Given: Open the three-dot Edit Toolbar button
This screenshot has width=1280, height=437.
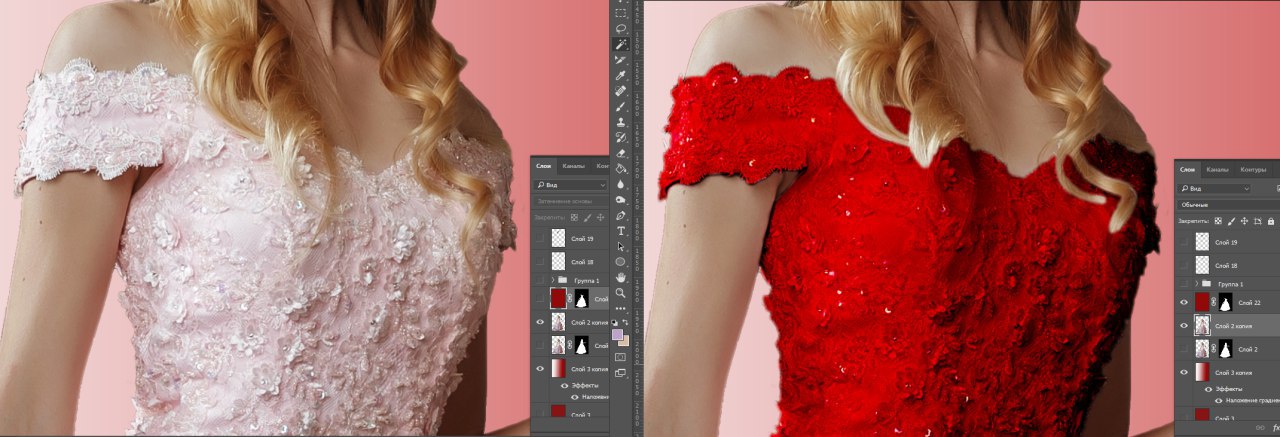Looking at the screenshot, I should (620, 308).
